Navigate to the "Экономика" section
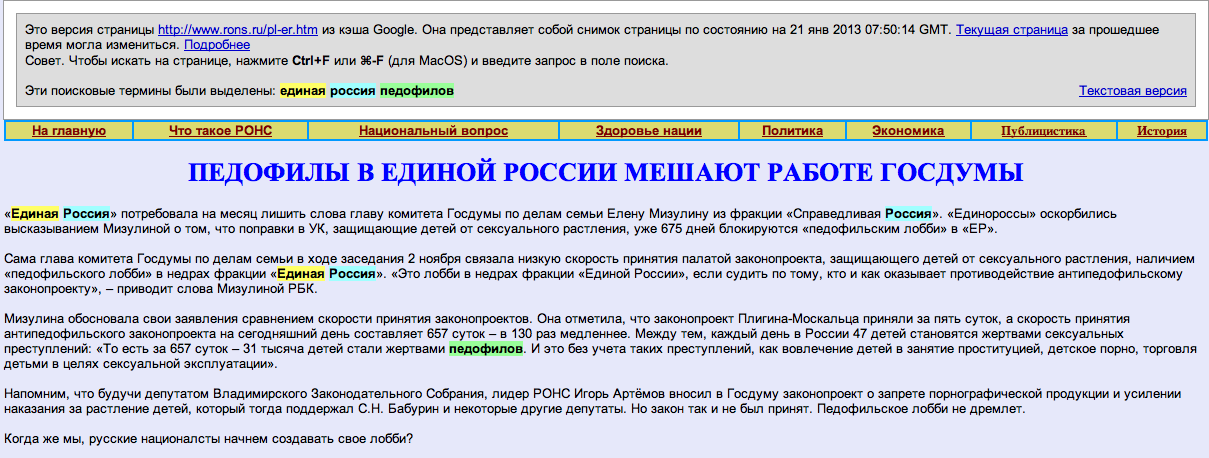 click(907, 131)
